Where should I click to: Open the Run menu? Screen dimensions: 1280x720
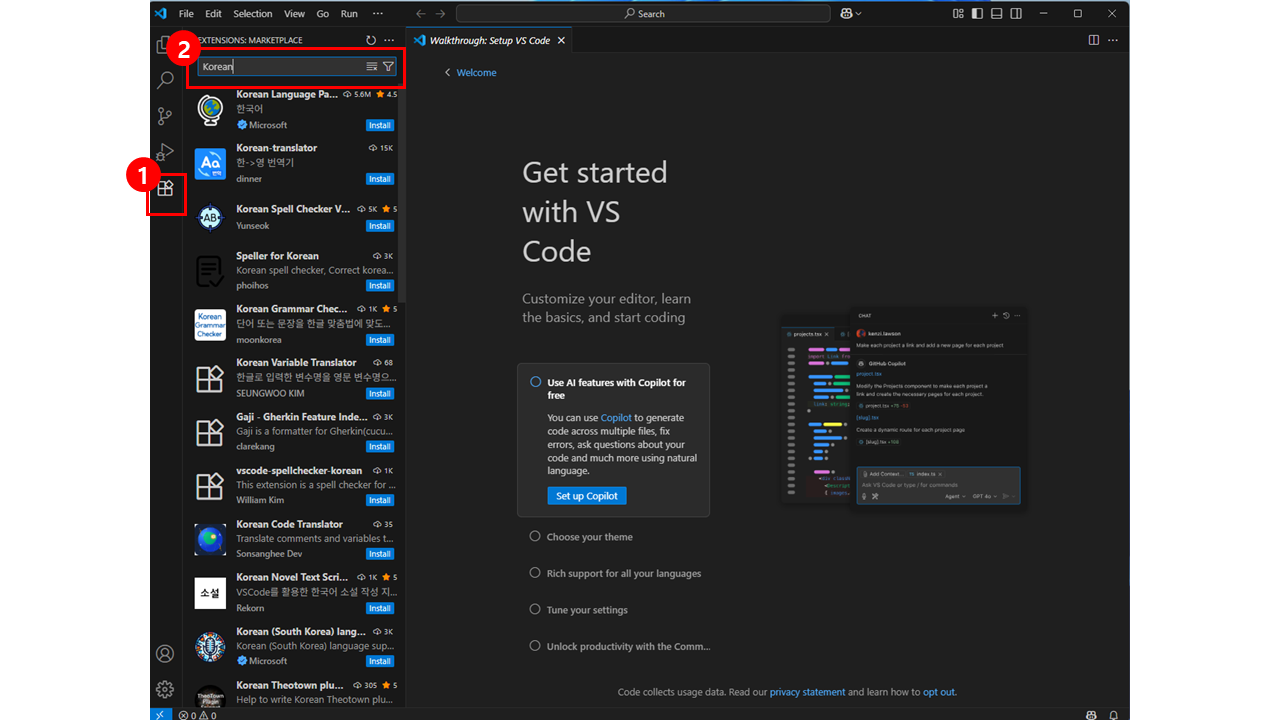(x=349, y=13)
